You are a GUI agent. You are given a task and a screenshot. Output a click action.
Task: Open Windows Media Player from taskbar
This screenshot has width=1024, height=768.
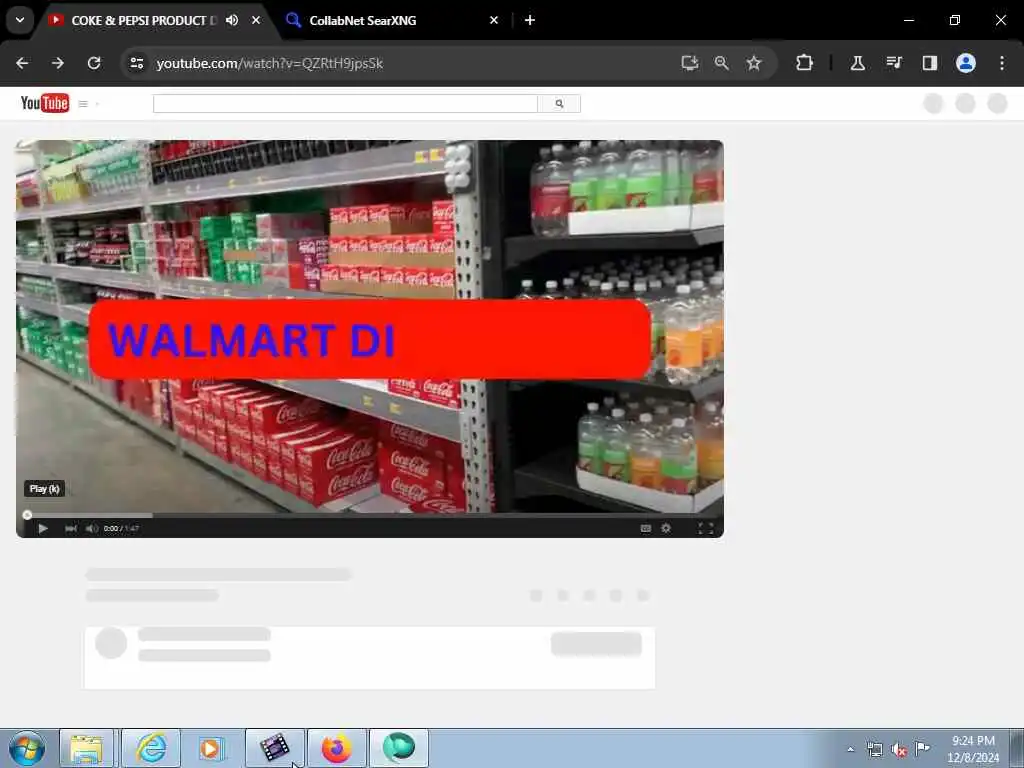pyautogui.click(x=211, y=748)
